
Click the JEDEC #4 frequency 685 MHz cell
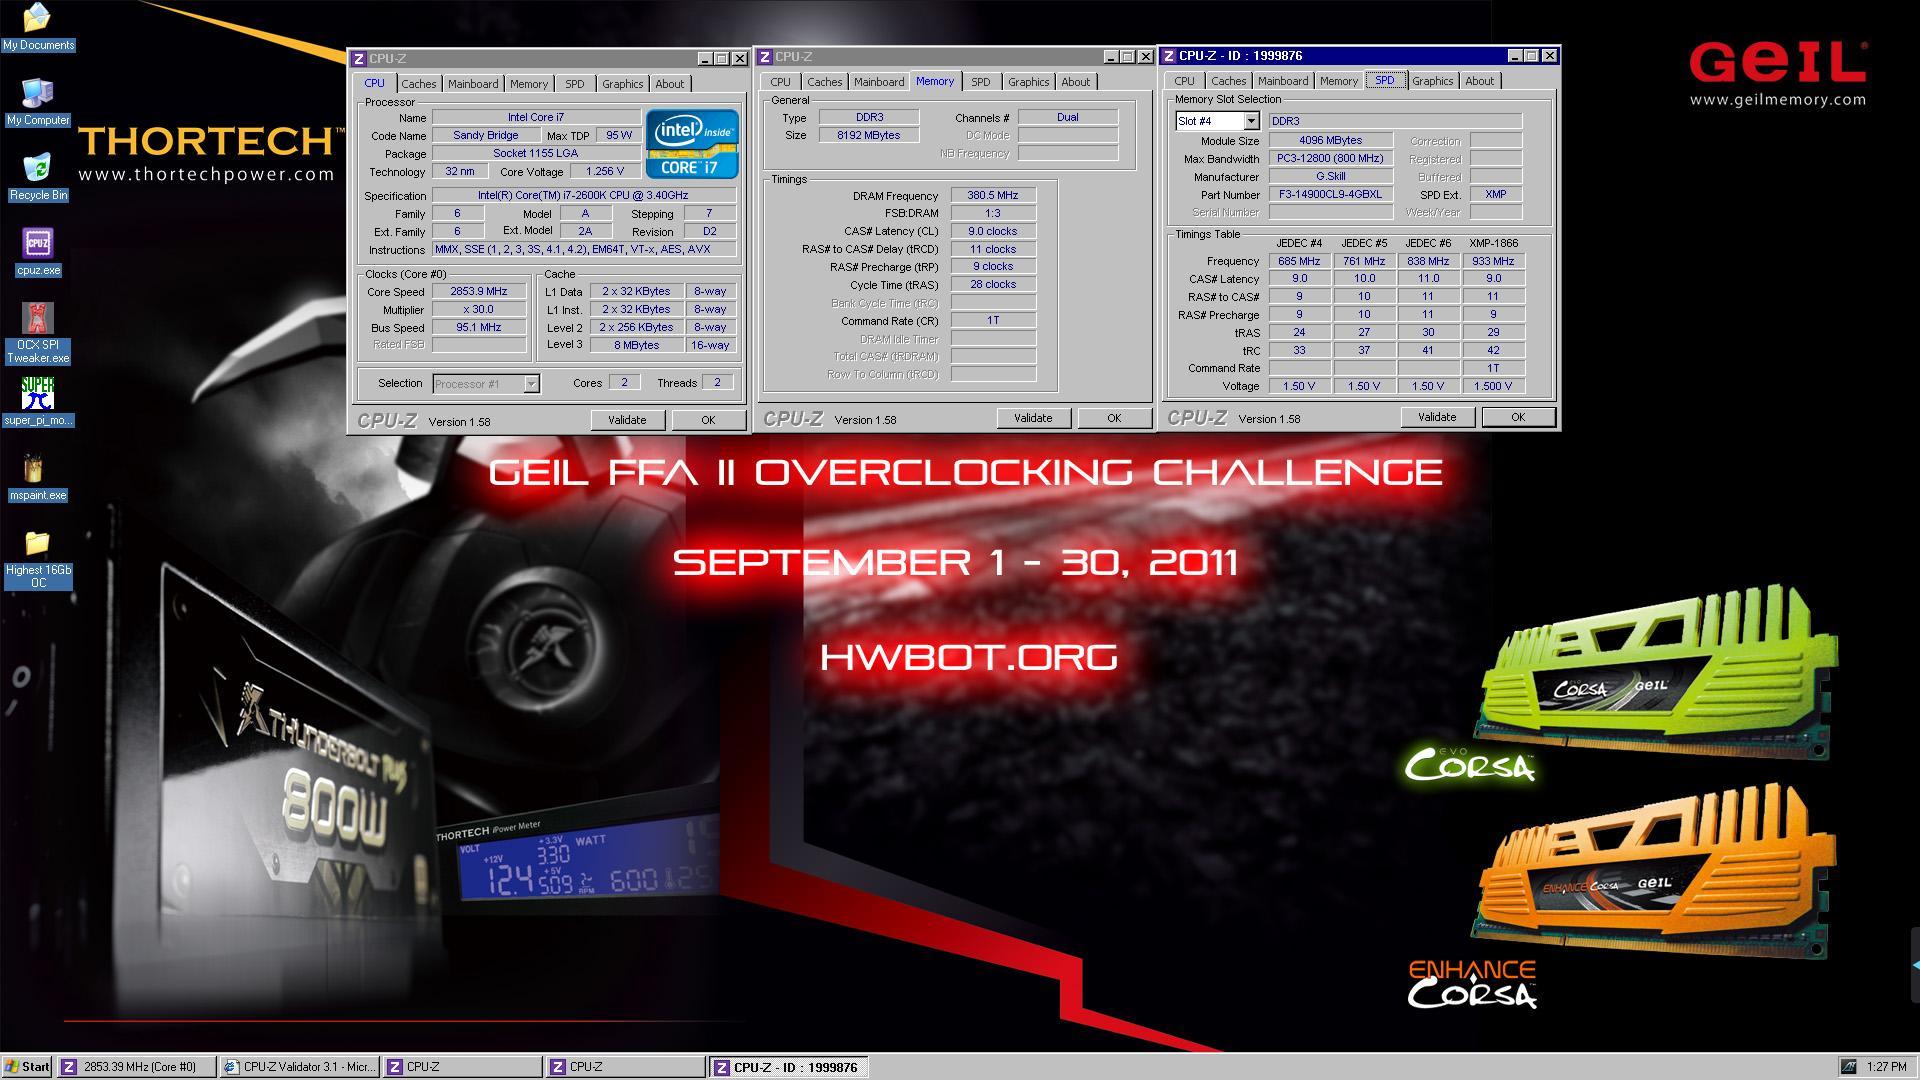(x=1299, y=261)
